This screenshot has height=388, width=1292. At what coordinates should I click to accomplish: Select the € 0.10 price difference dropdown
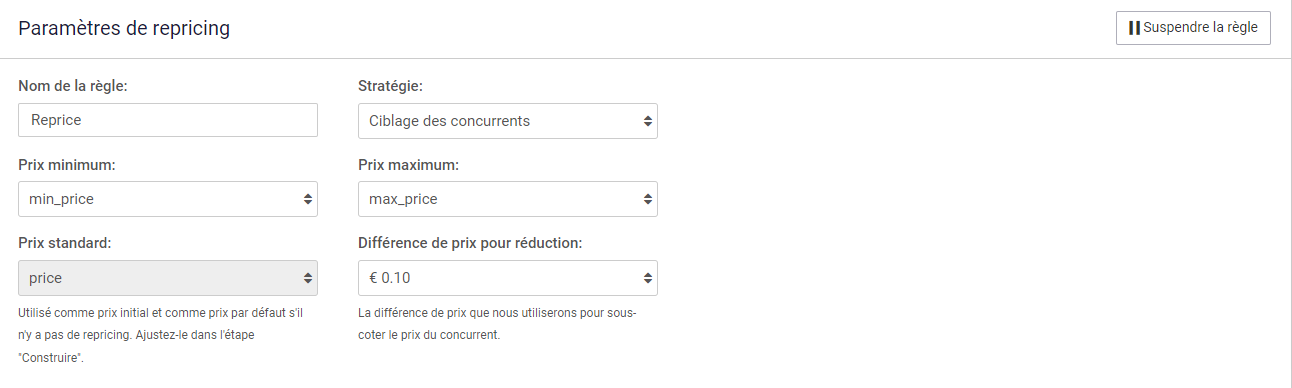pos(508,277)
